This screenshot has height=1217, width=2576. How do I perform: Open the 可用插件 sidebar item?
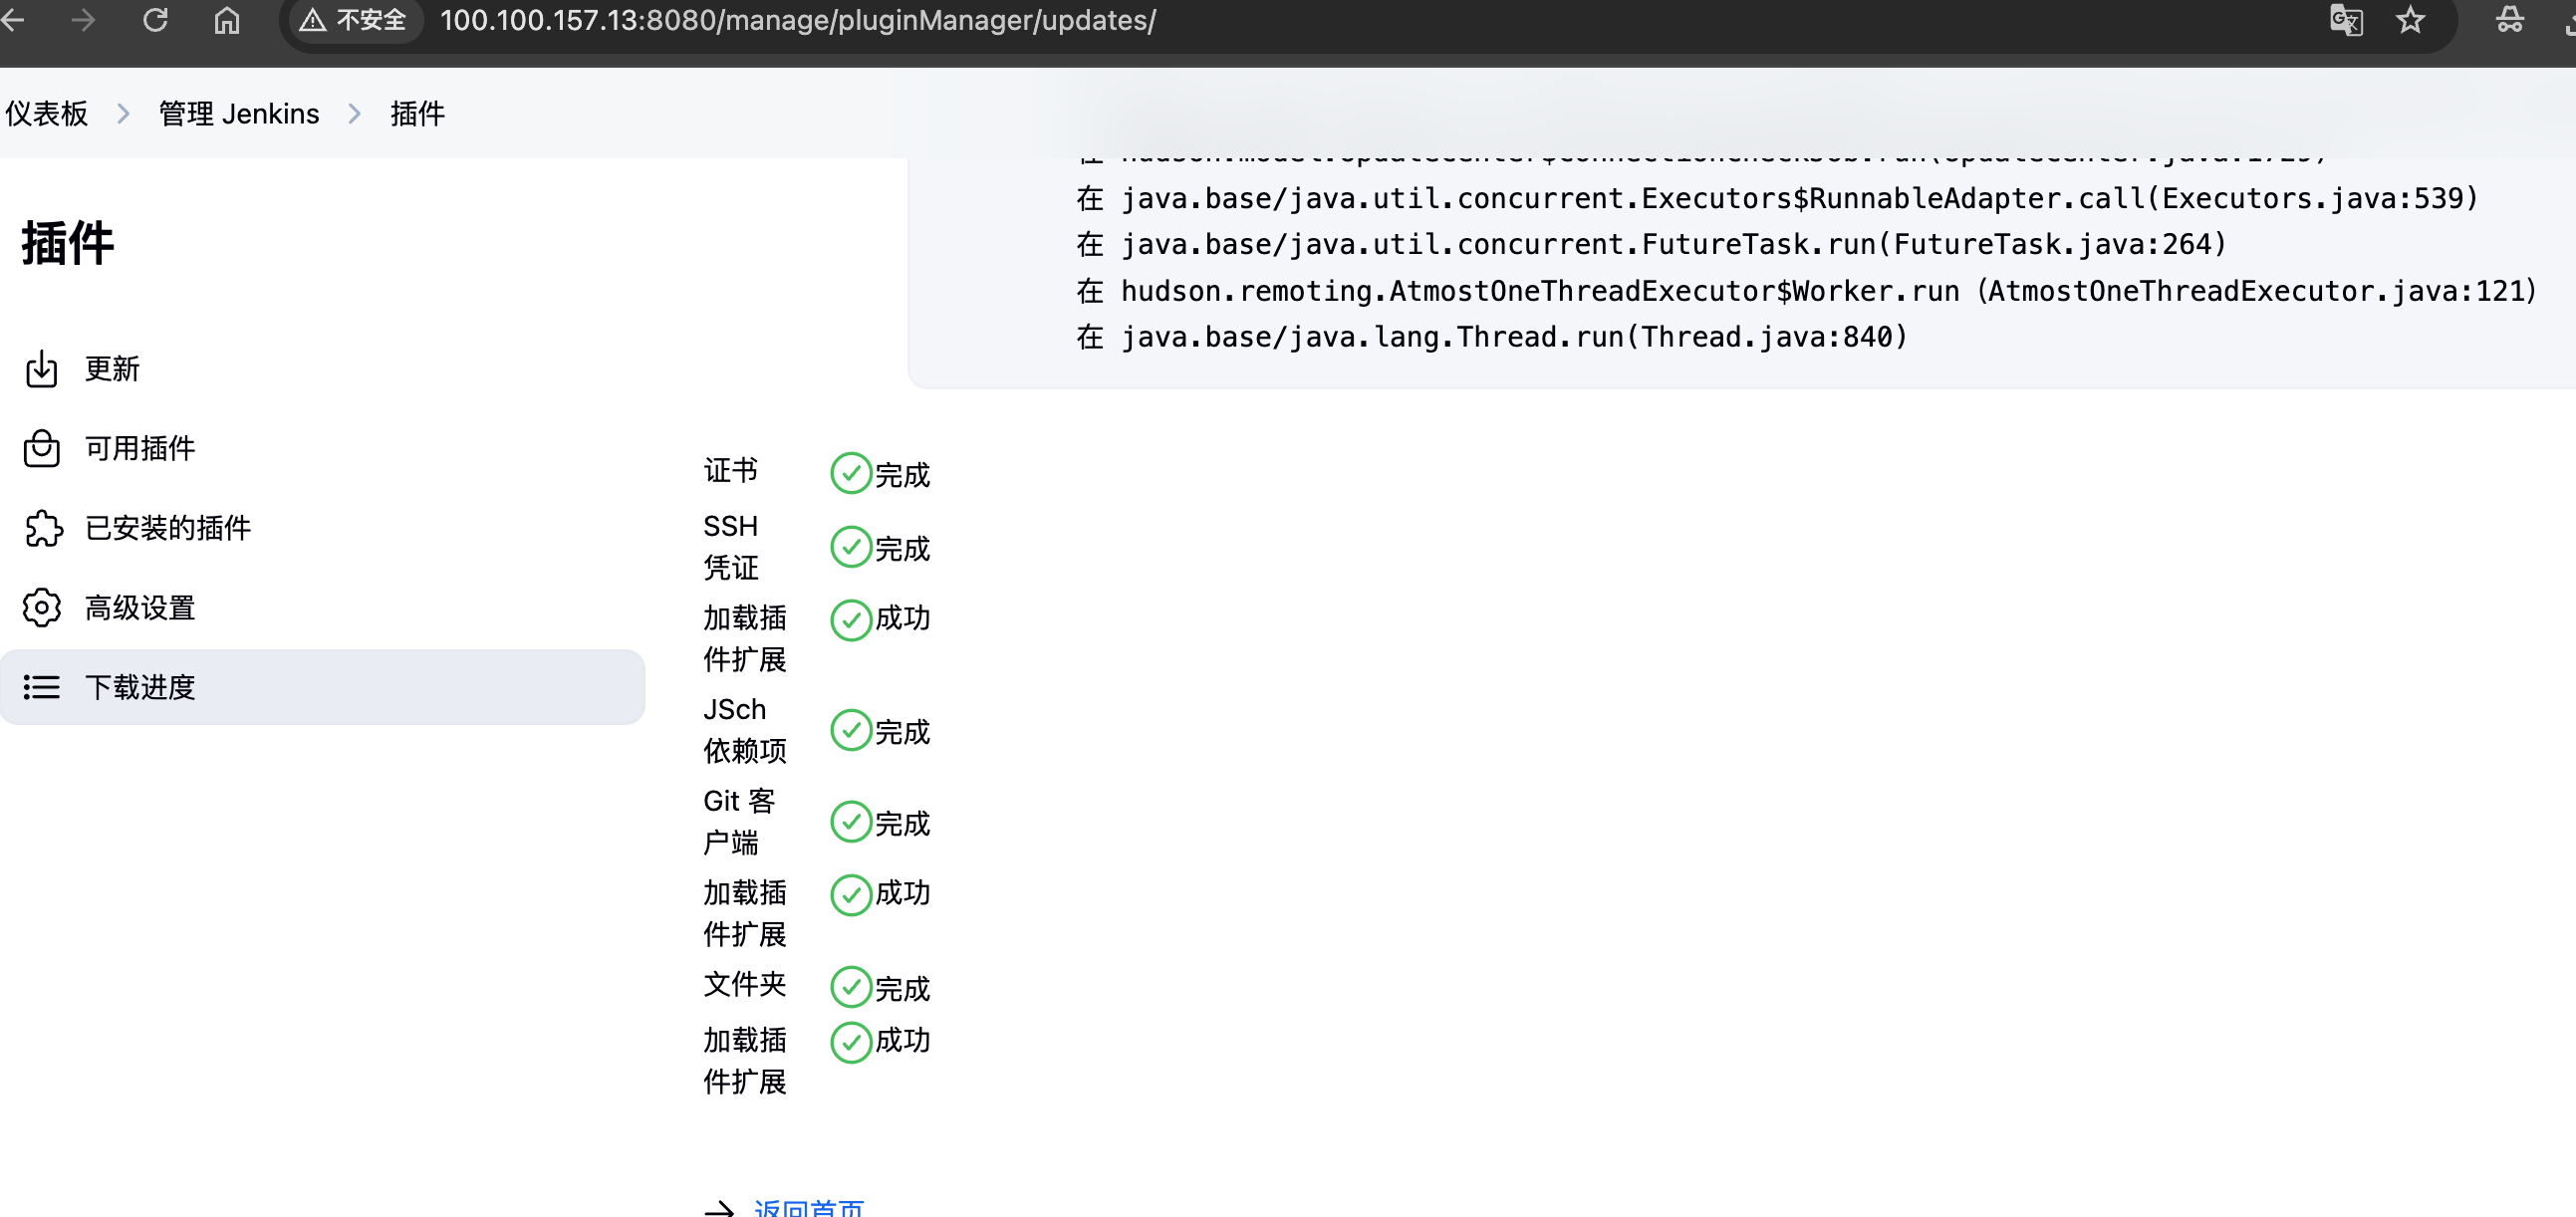pyautogui.click(x=322, y=448)
